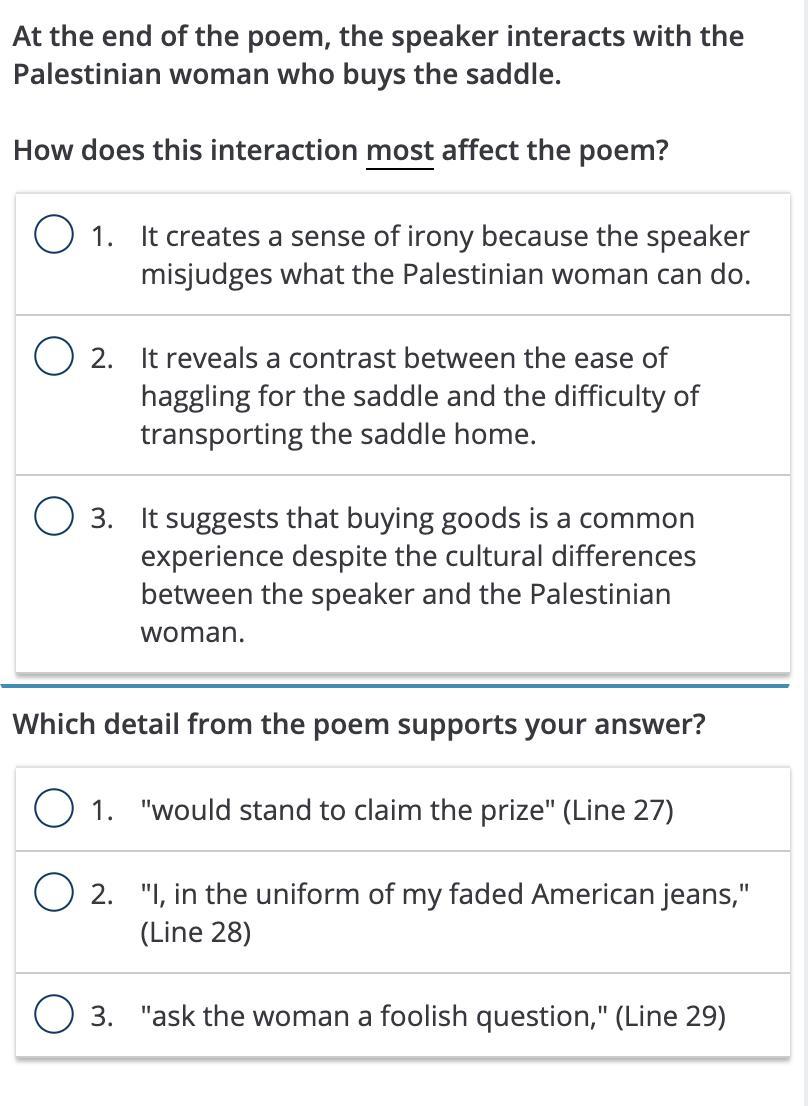
Task: Click the underlined word "most" in the question
Action: point(399,151)
